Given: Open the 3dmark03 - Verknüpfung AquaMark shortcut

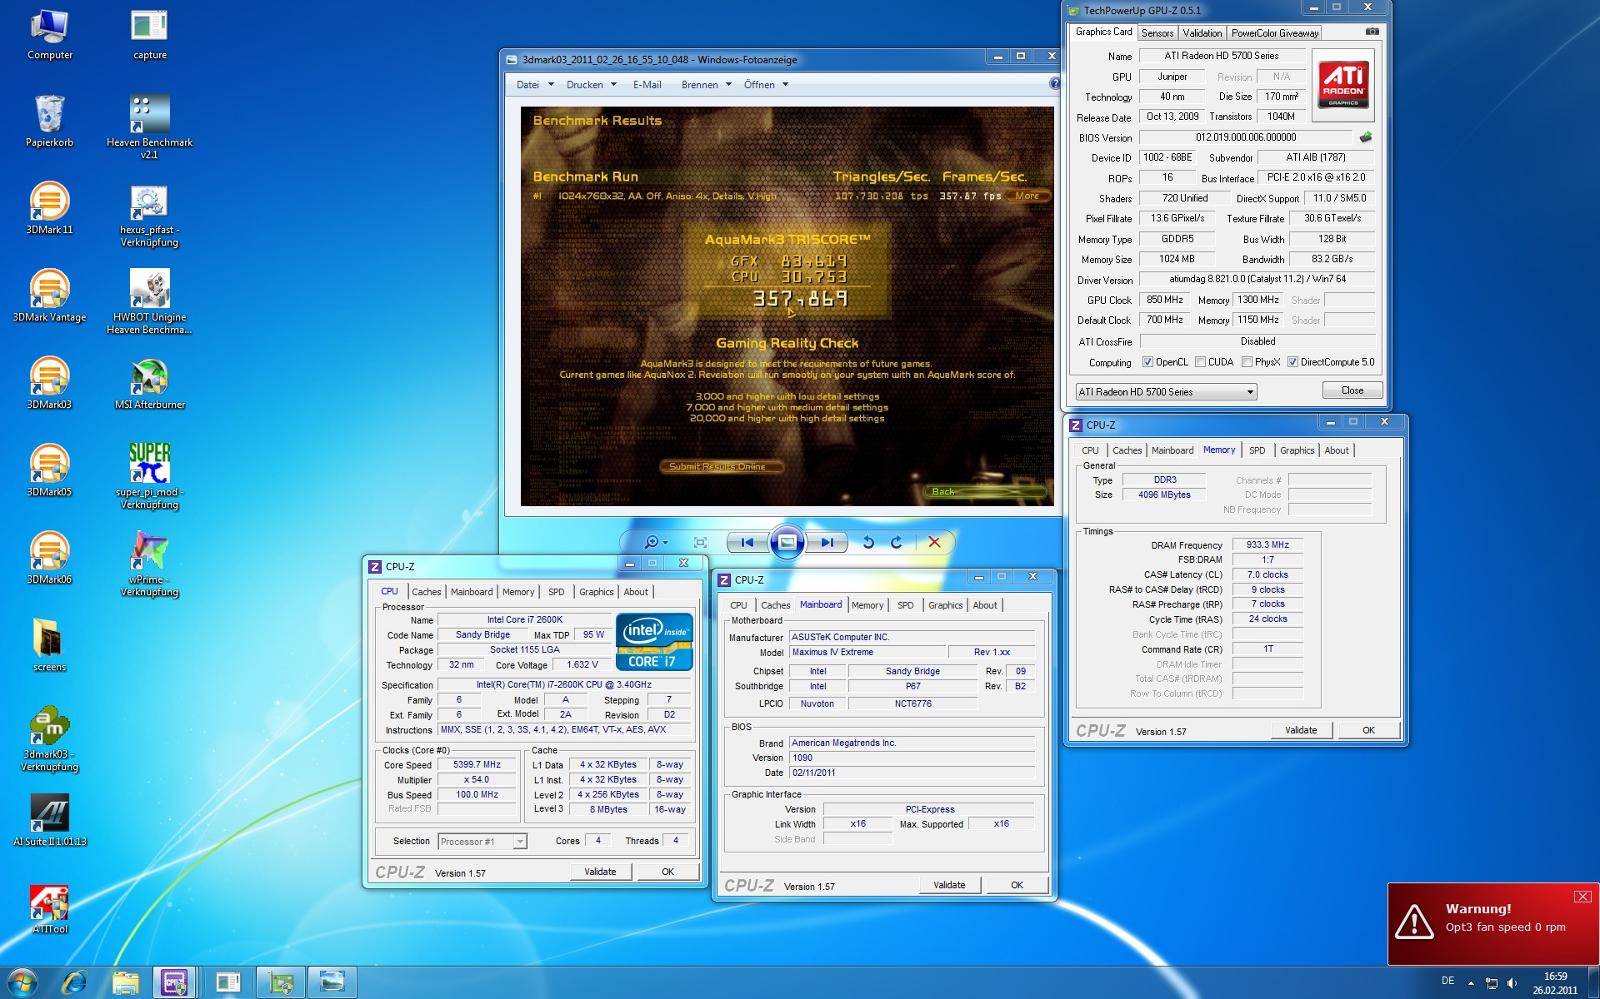Looking at the screenshot, I should [x=49, y=740].
